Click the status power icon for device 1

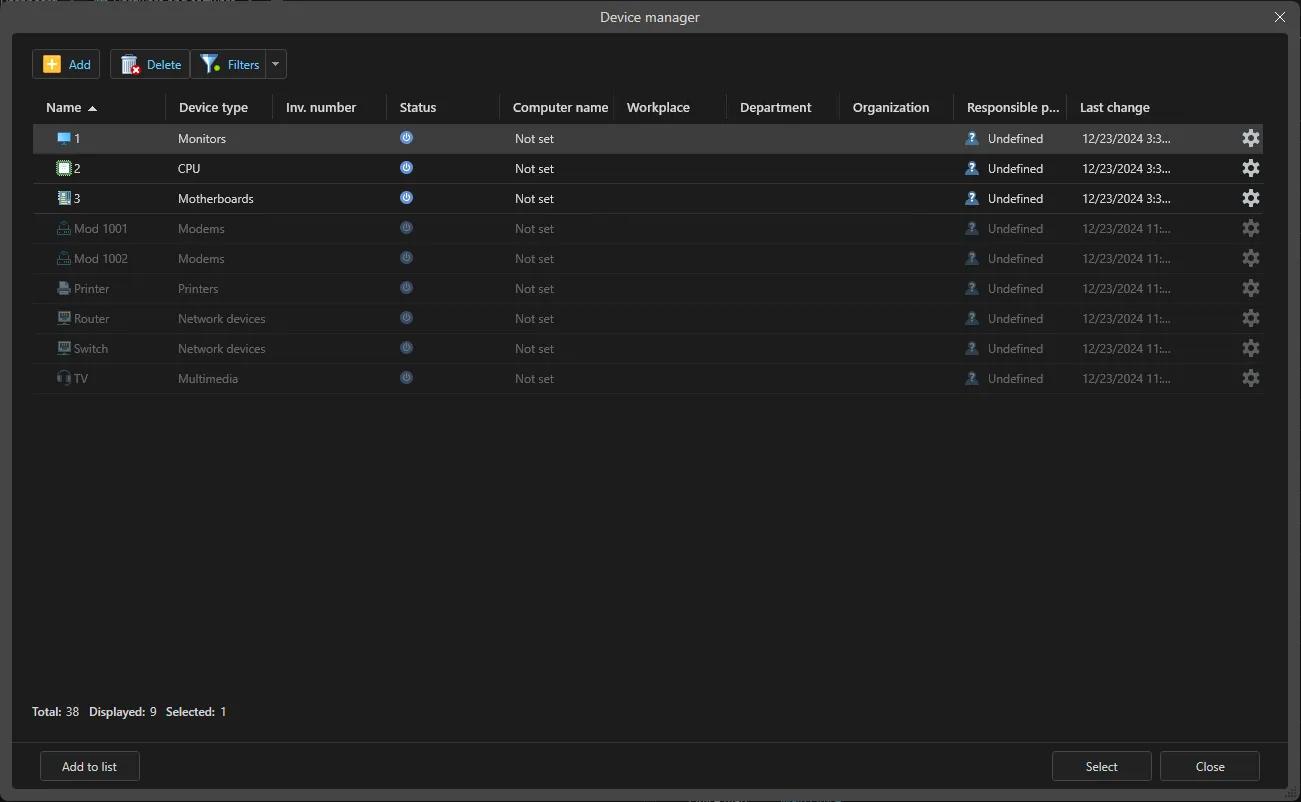pos(406,138)
